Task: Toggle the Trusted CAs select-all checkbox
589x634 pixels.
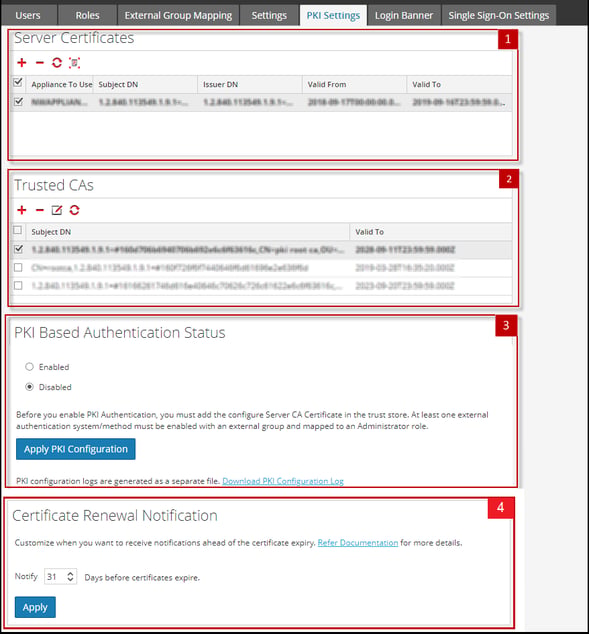Action: pyautogui.click(x=17, y=230)
